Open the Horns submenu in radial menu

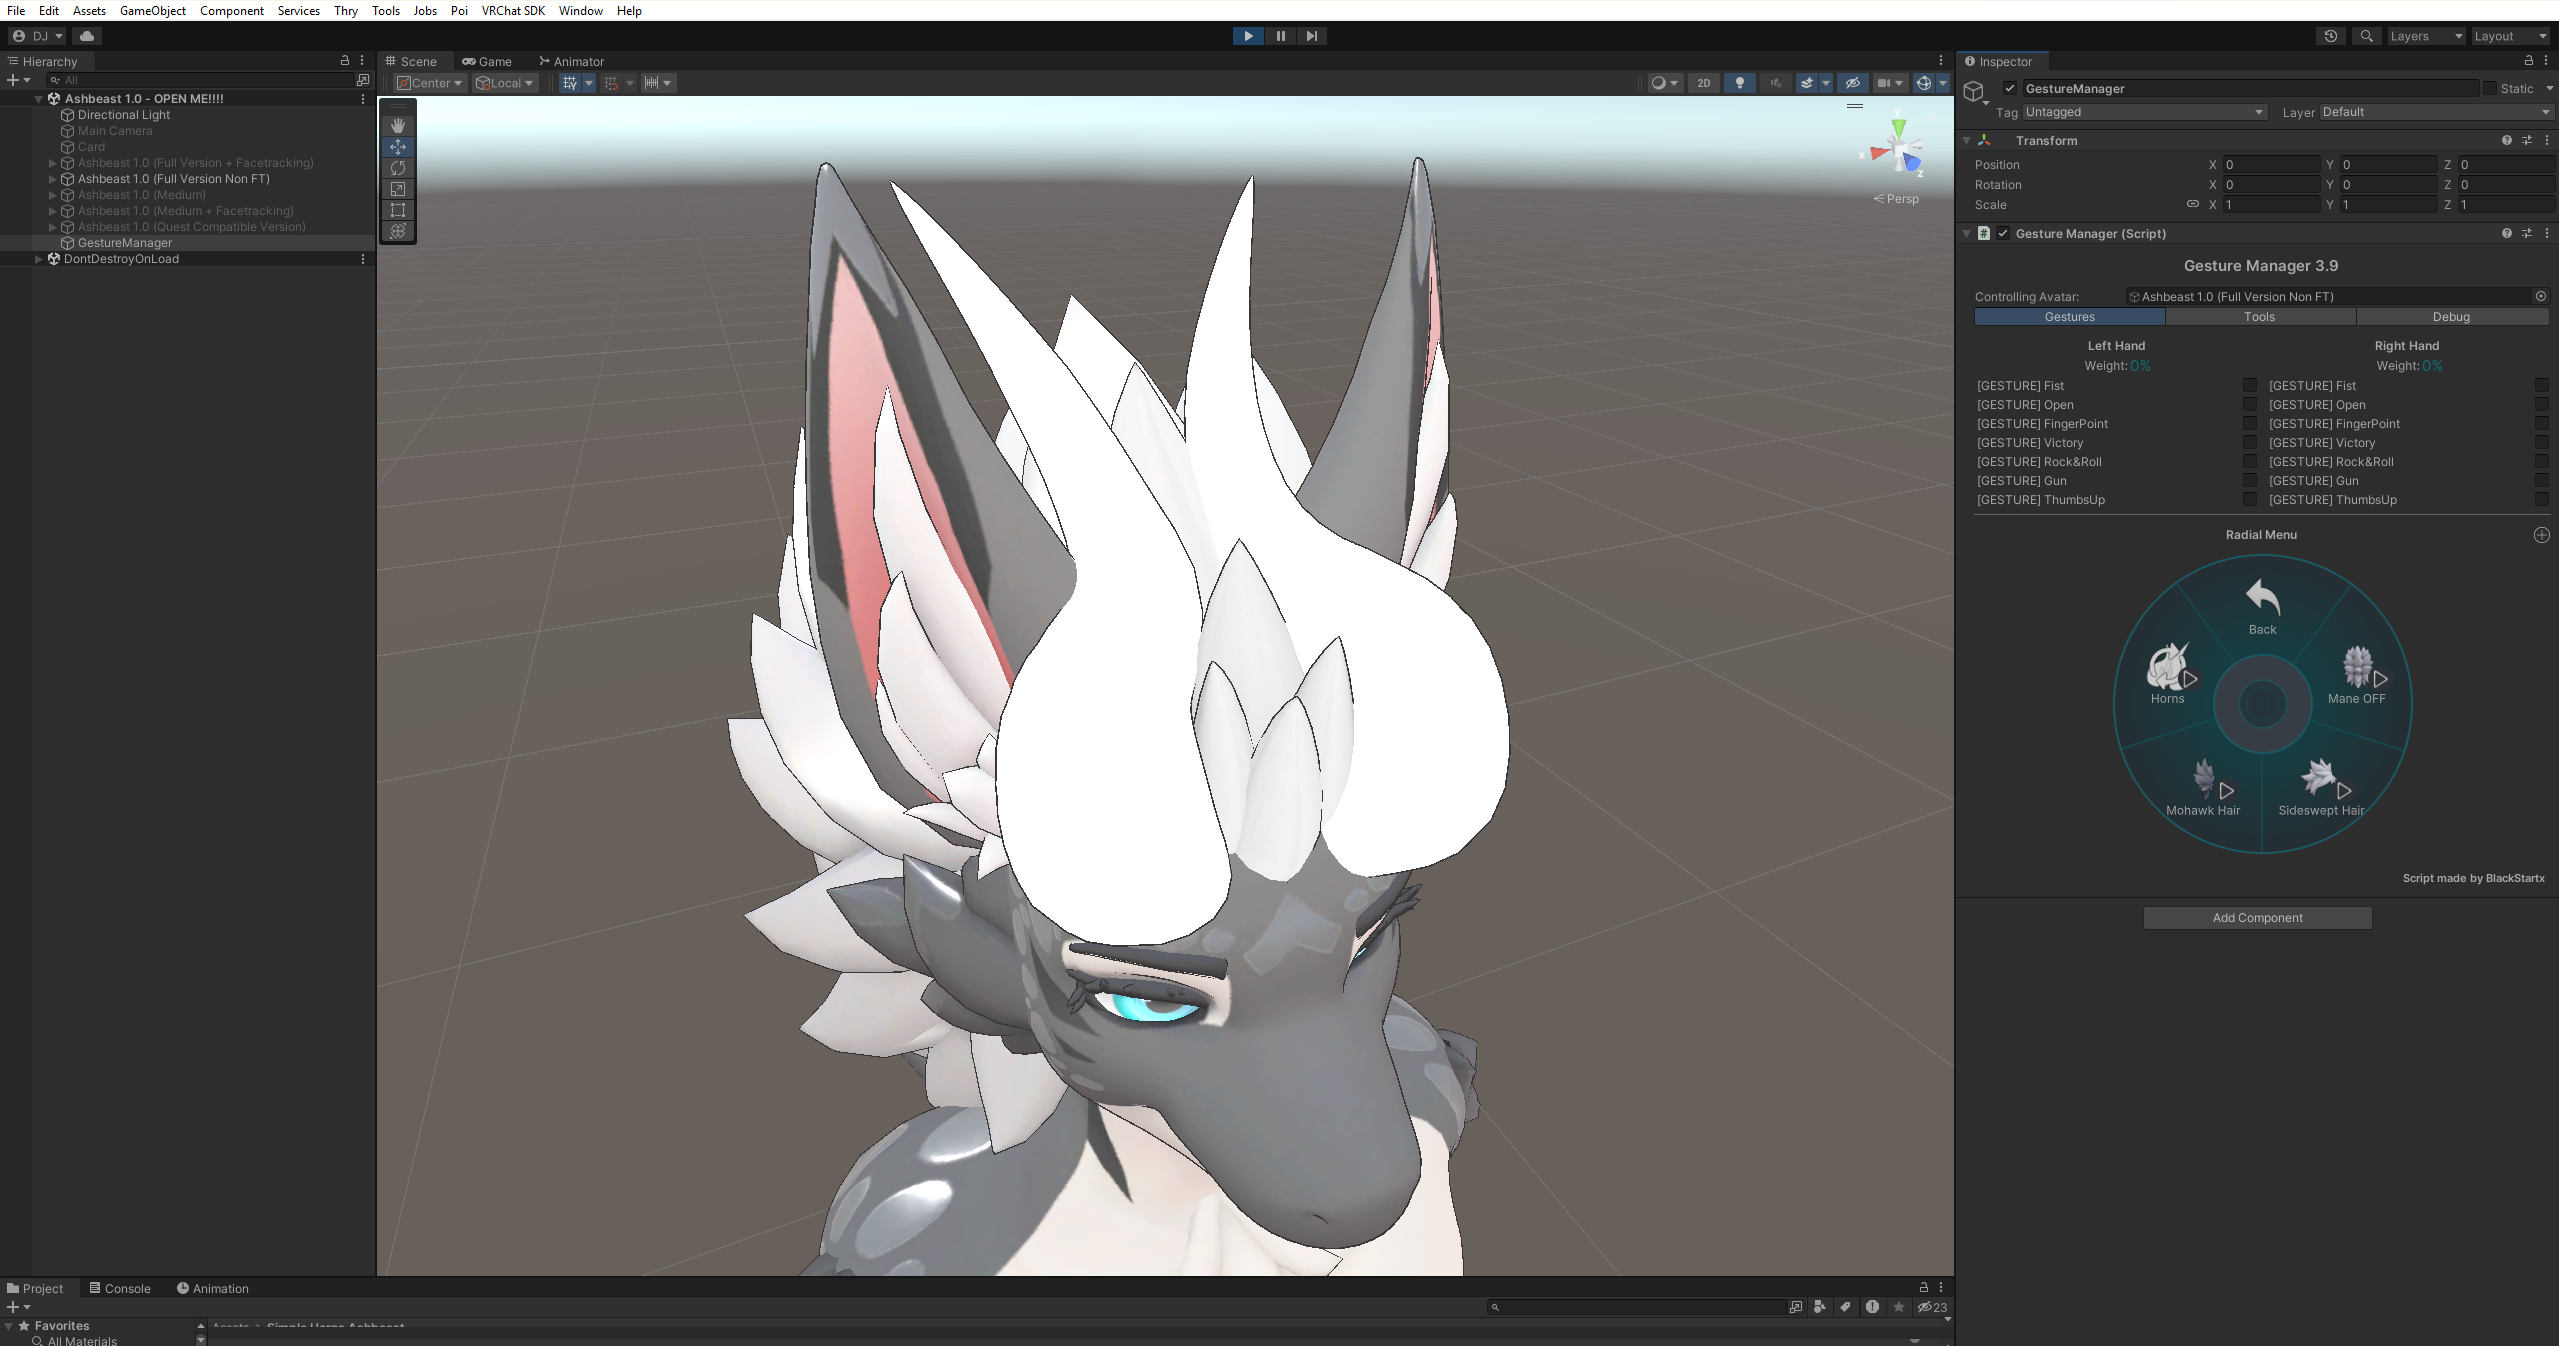click(x=2168, y=674)
